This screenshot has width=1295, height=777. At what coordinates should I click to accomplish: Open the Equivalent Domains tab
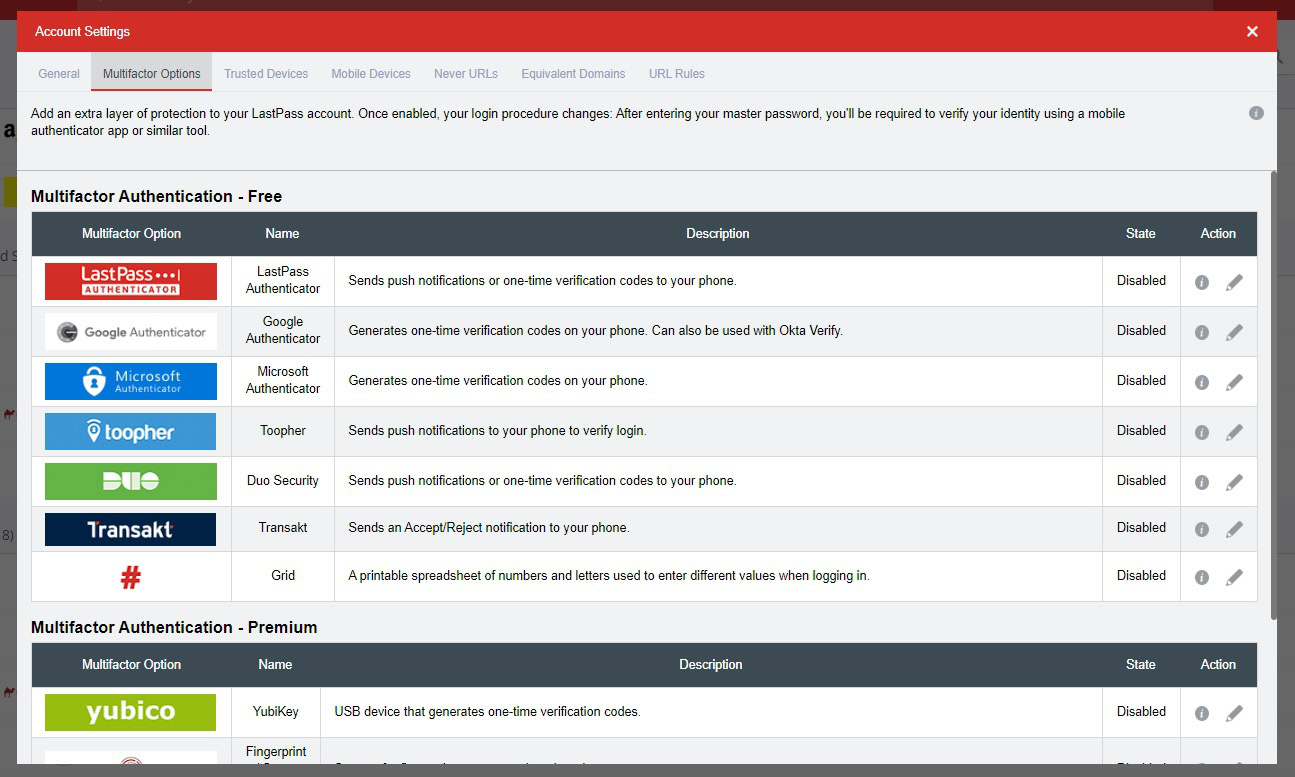573,74
